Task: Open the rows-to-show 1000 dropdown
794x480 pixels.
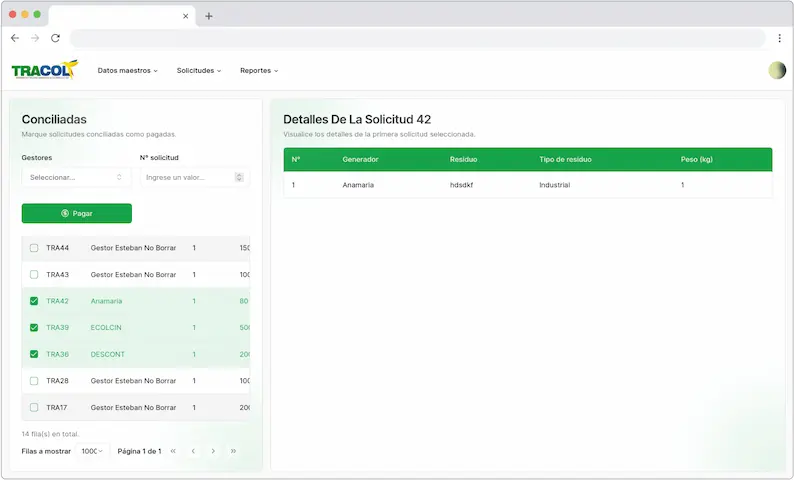Action: click(92, 451)
